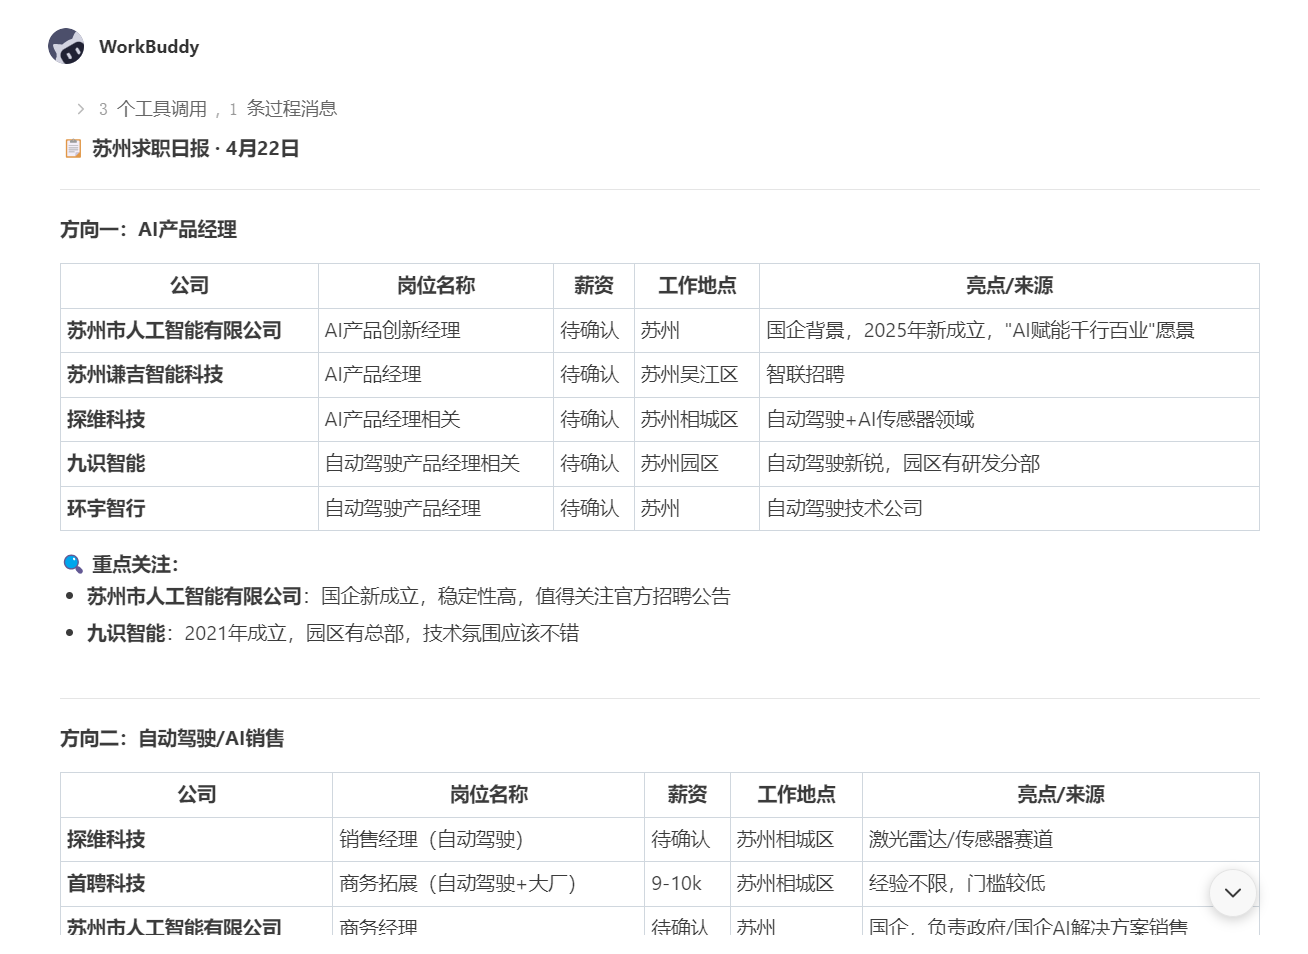The height and width of the screenshot is (954, 1308).
Task: Click the 9-10k salary cell
Action: (x=676, y=884)
